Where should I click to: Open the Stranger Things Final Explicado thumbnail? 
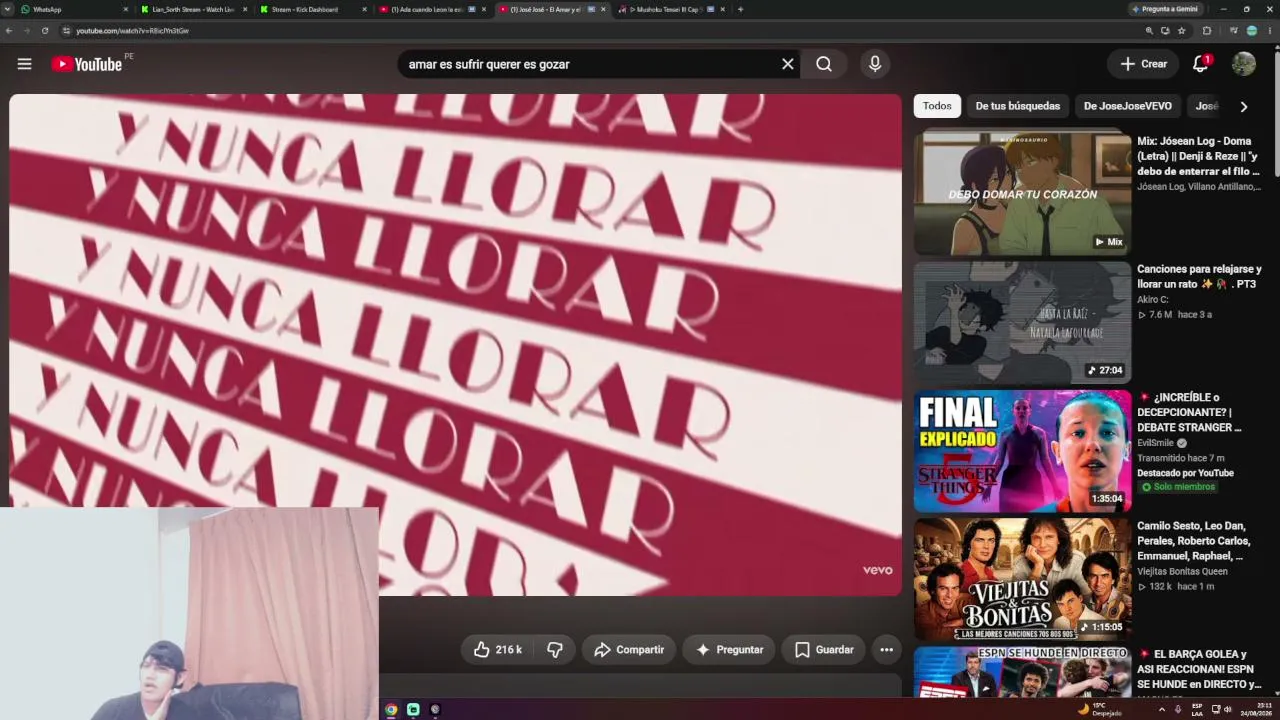(1022, 450)
